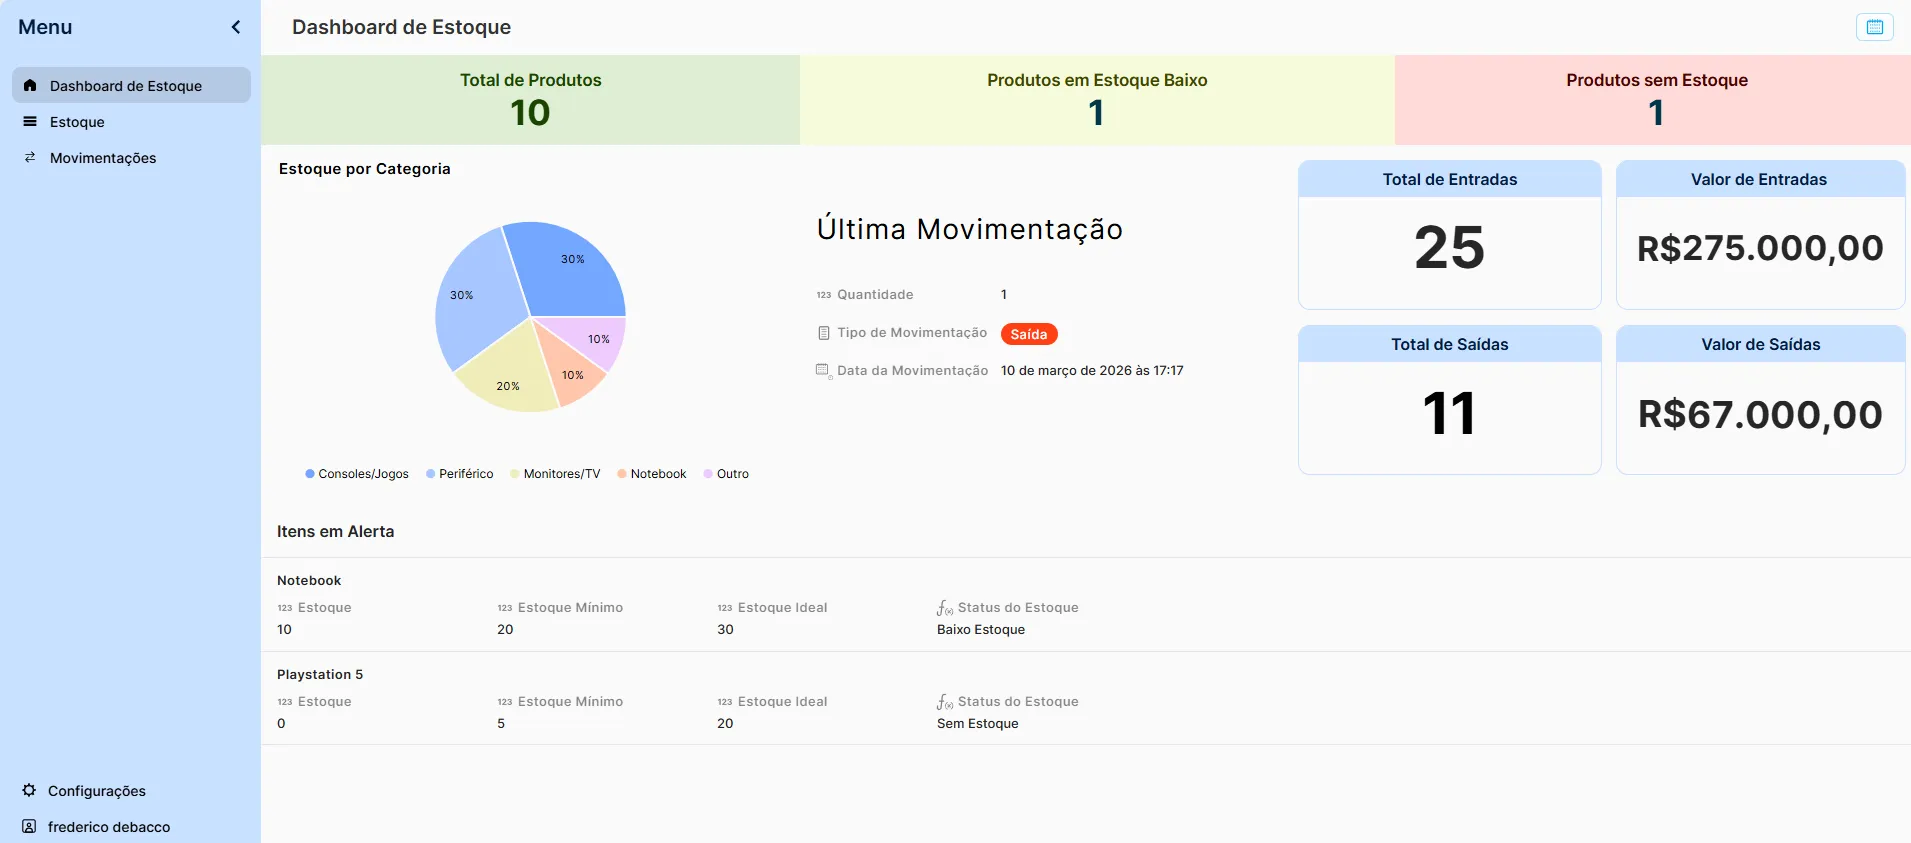This screenshot has height=843, width=1911.
Task: Open the Estoque menu item
Action: click(x=77, y=122)
